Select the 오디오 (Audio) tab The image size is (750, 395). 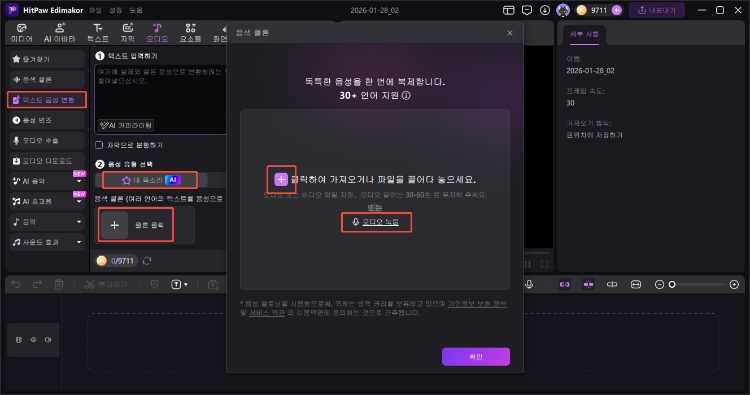(157, 33)
